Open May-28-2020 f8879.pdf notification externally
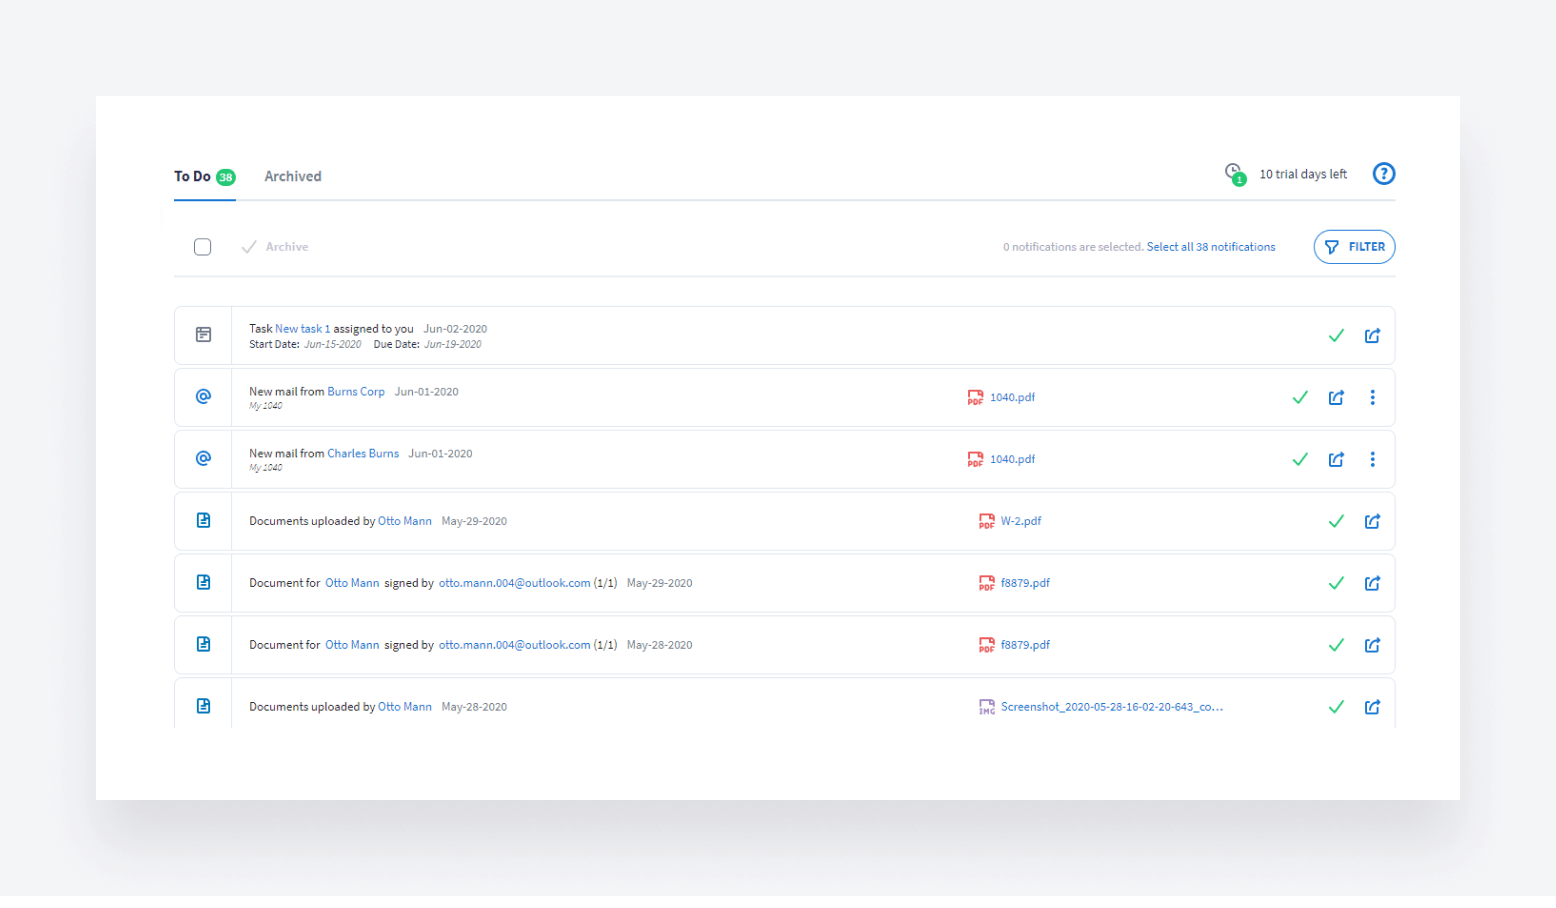1556x908 pixels. point(1372,646)
